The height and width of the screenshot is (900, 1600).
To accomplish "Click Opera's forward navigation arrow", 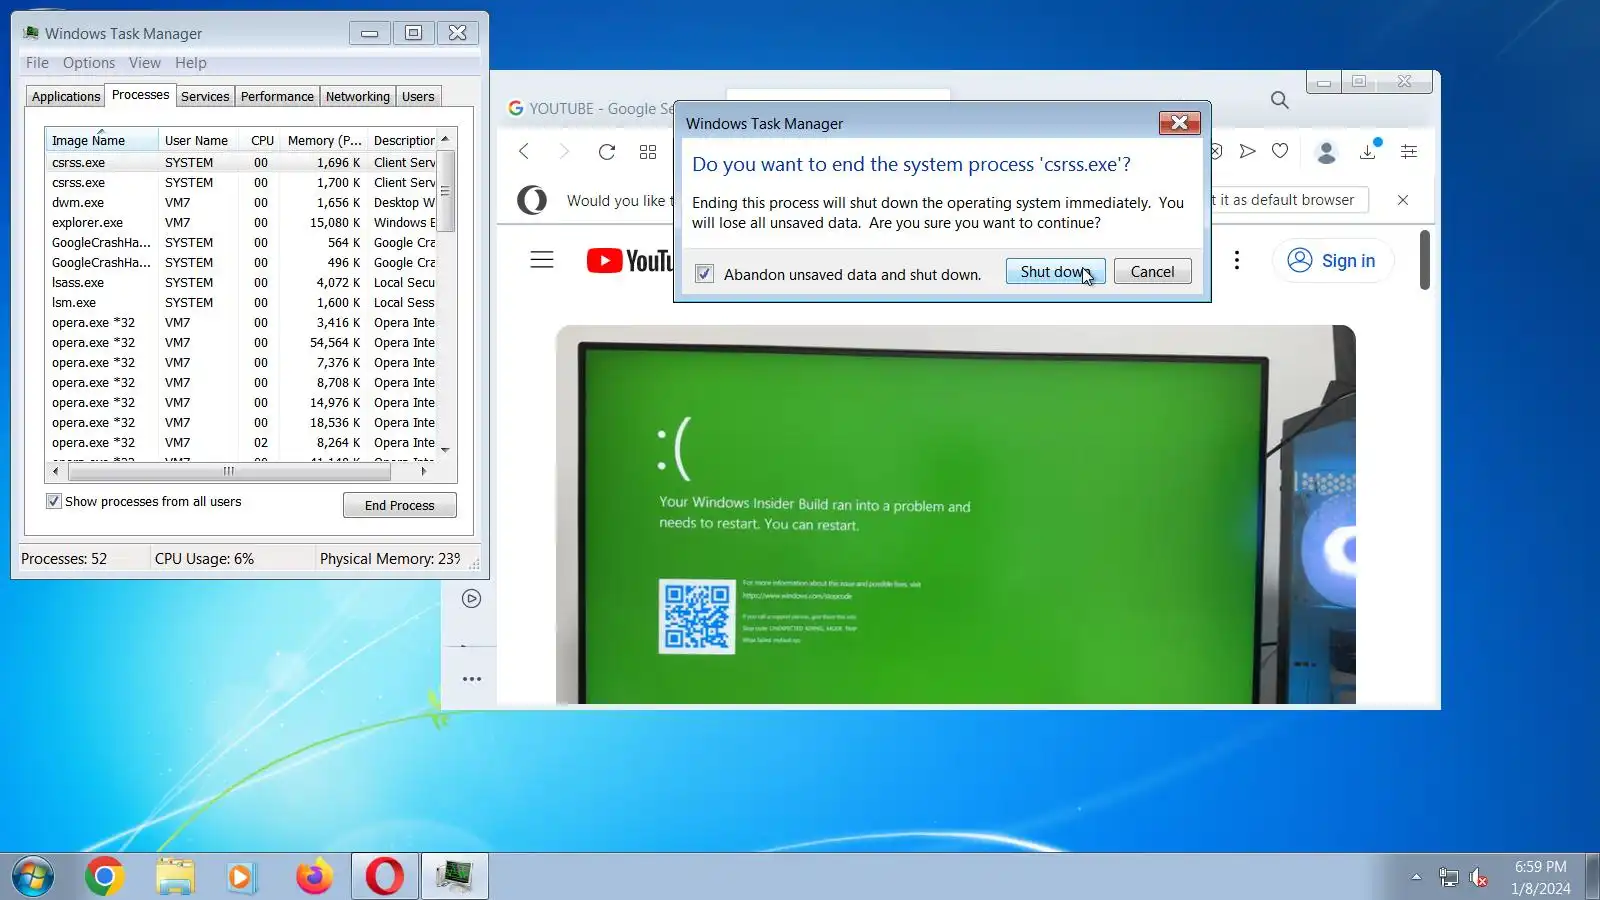I will pyautogui.click(x=564, y=151).
